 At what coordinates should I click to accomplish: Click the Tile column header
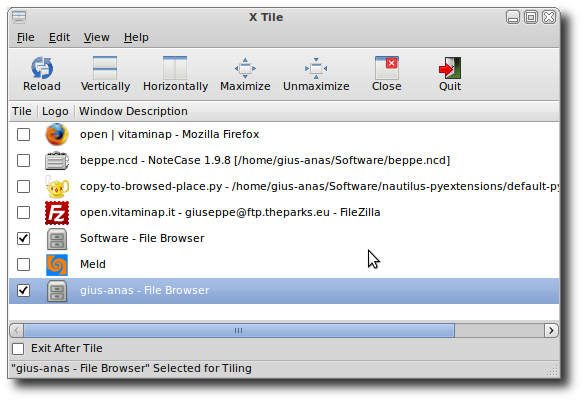22,111
